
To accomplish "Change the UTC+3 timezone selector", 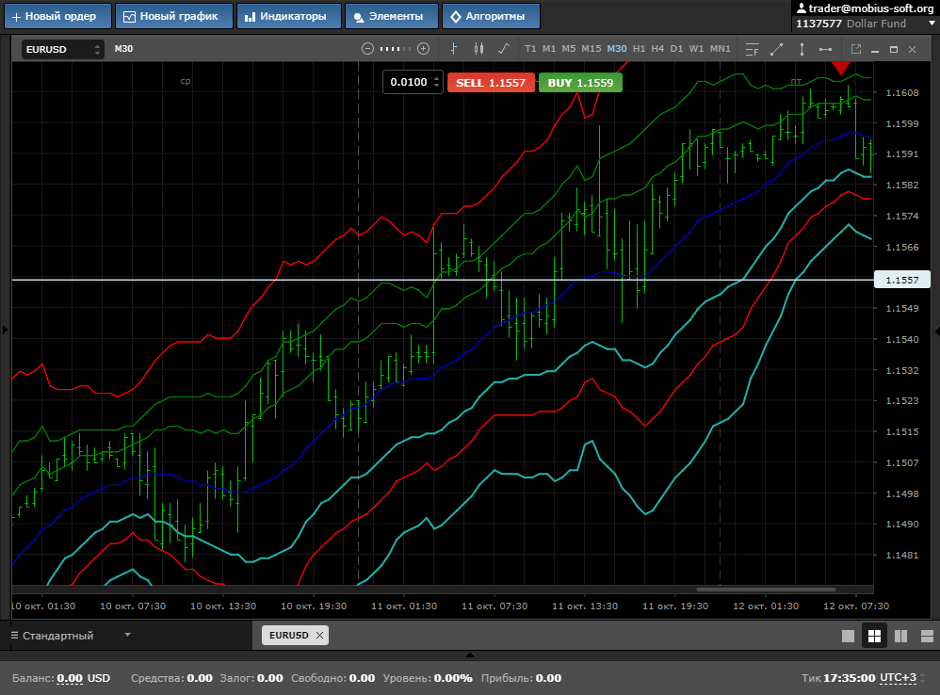I will coord(902,678).
